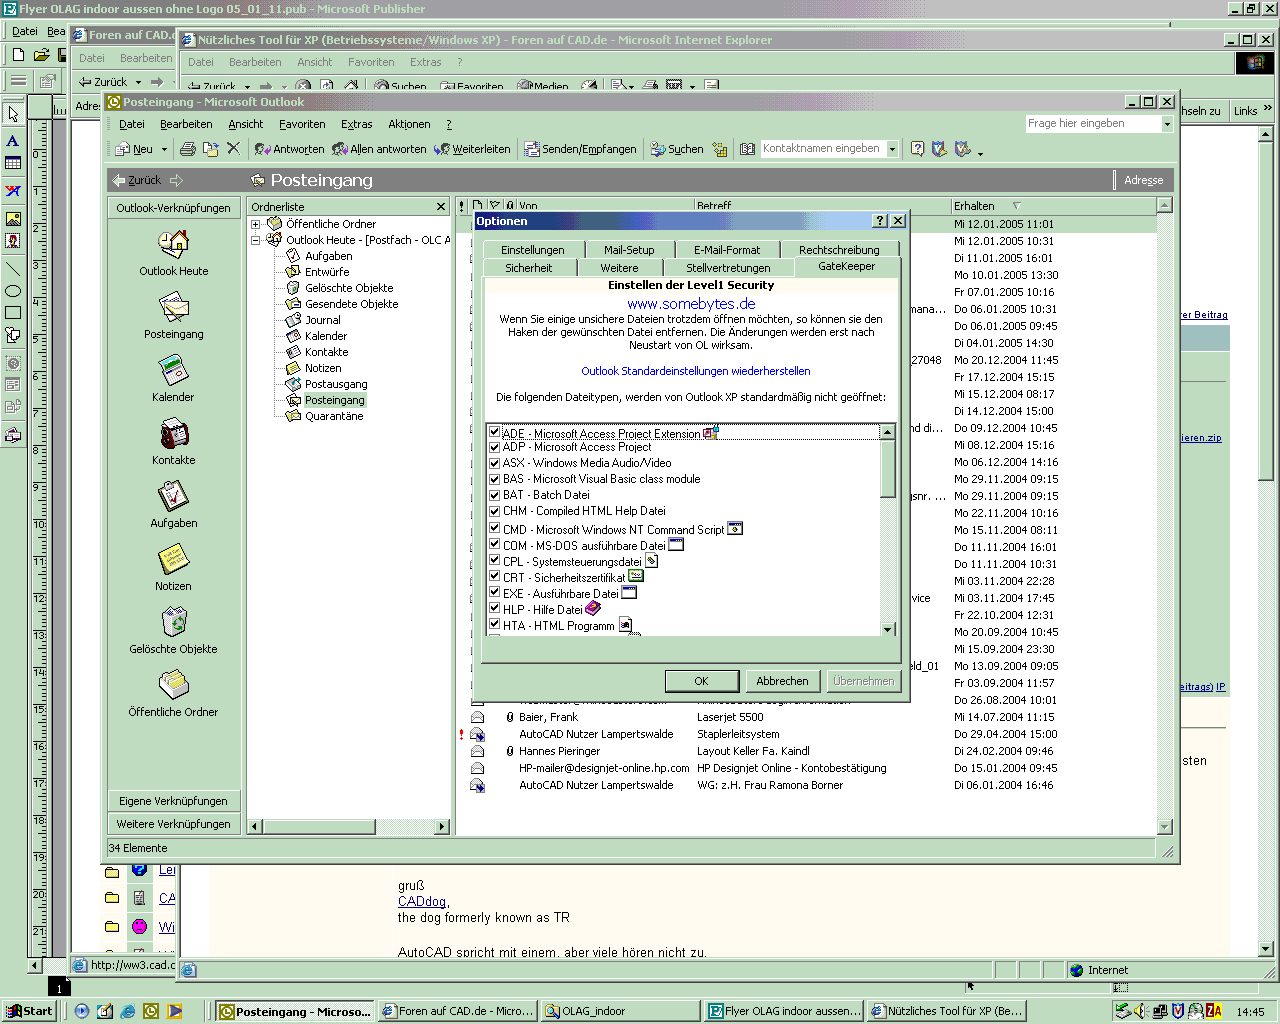Uncheck CMD - Windows NT Command Script

coord(494,529)
